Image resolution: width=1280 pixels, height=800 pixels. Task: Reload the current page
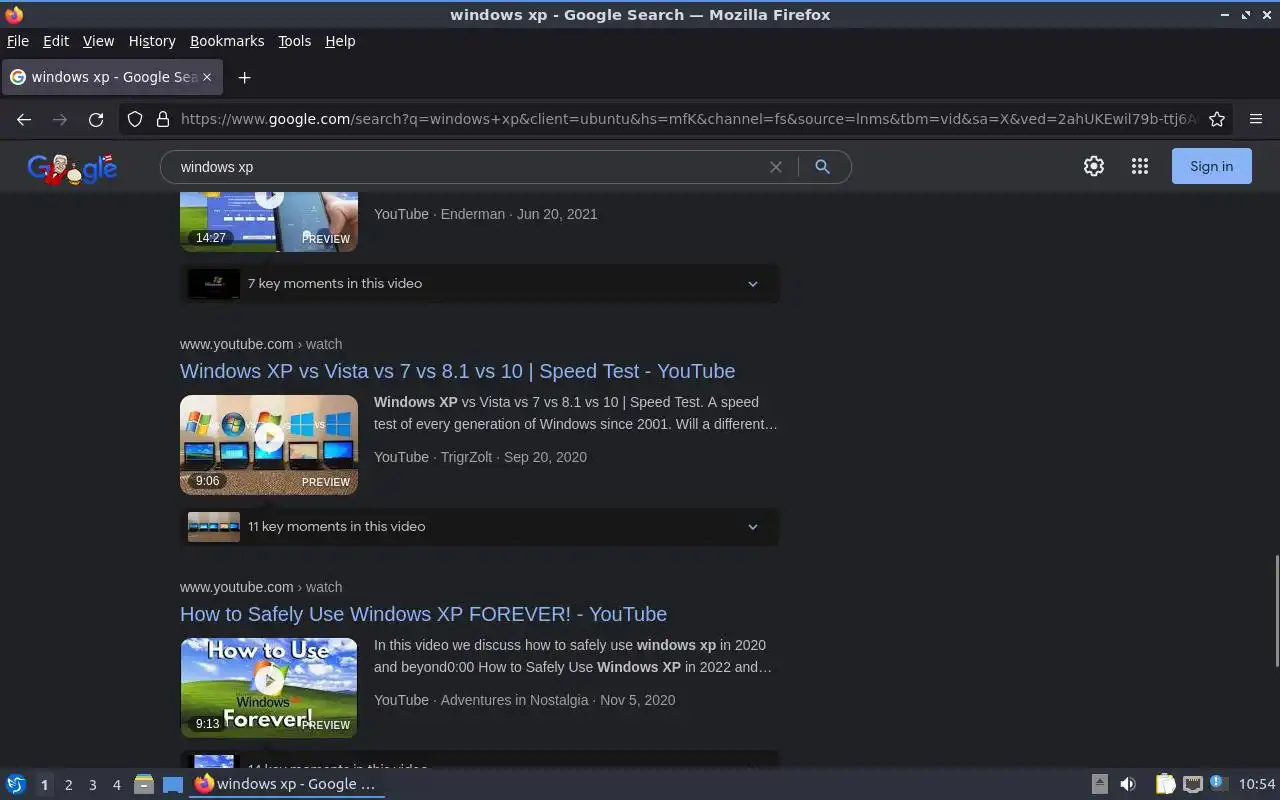96,119
